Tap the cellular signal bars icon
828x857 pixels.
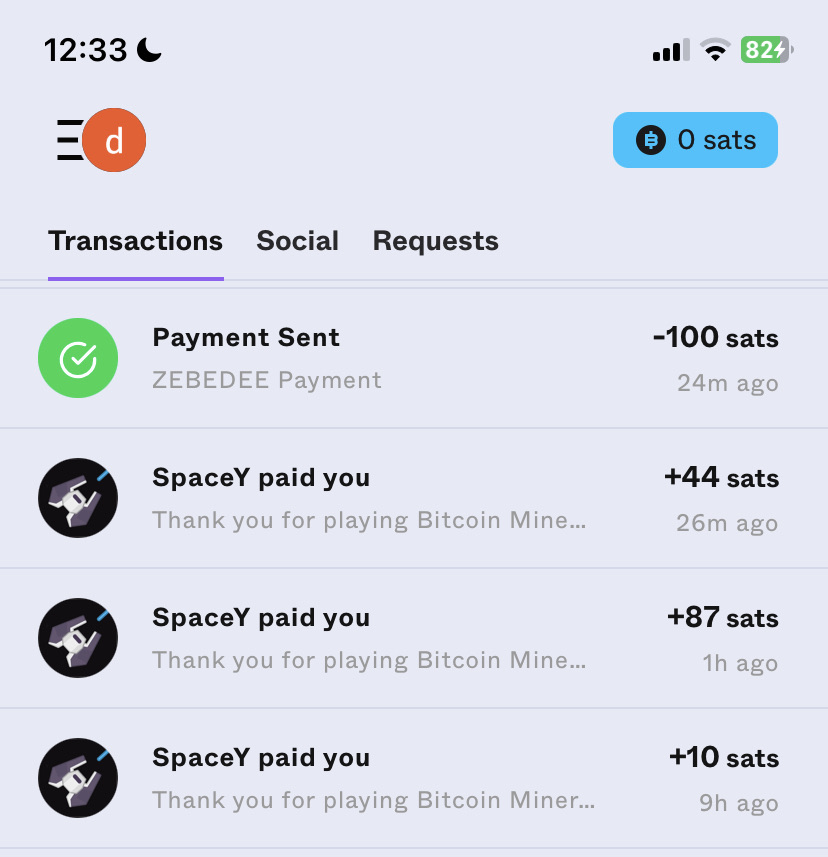671,50
